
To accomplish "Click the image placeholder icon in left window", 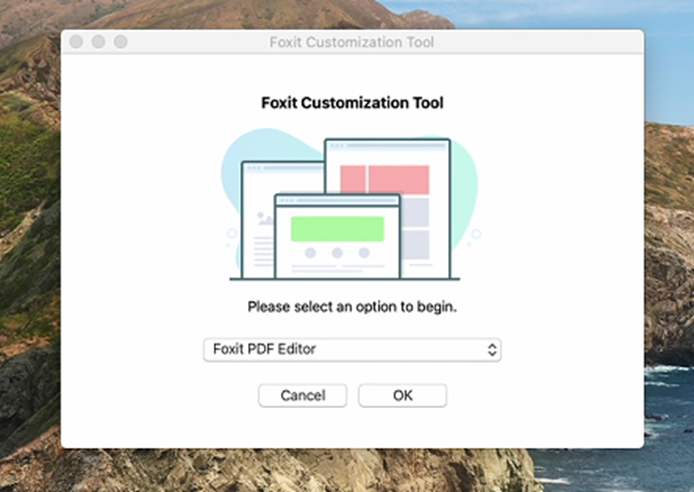I will pyautogui.click(x=265, y=217).
